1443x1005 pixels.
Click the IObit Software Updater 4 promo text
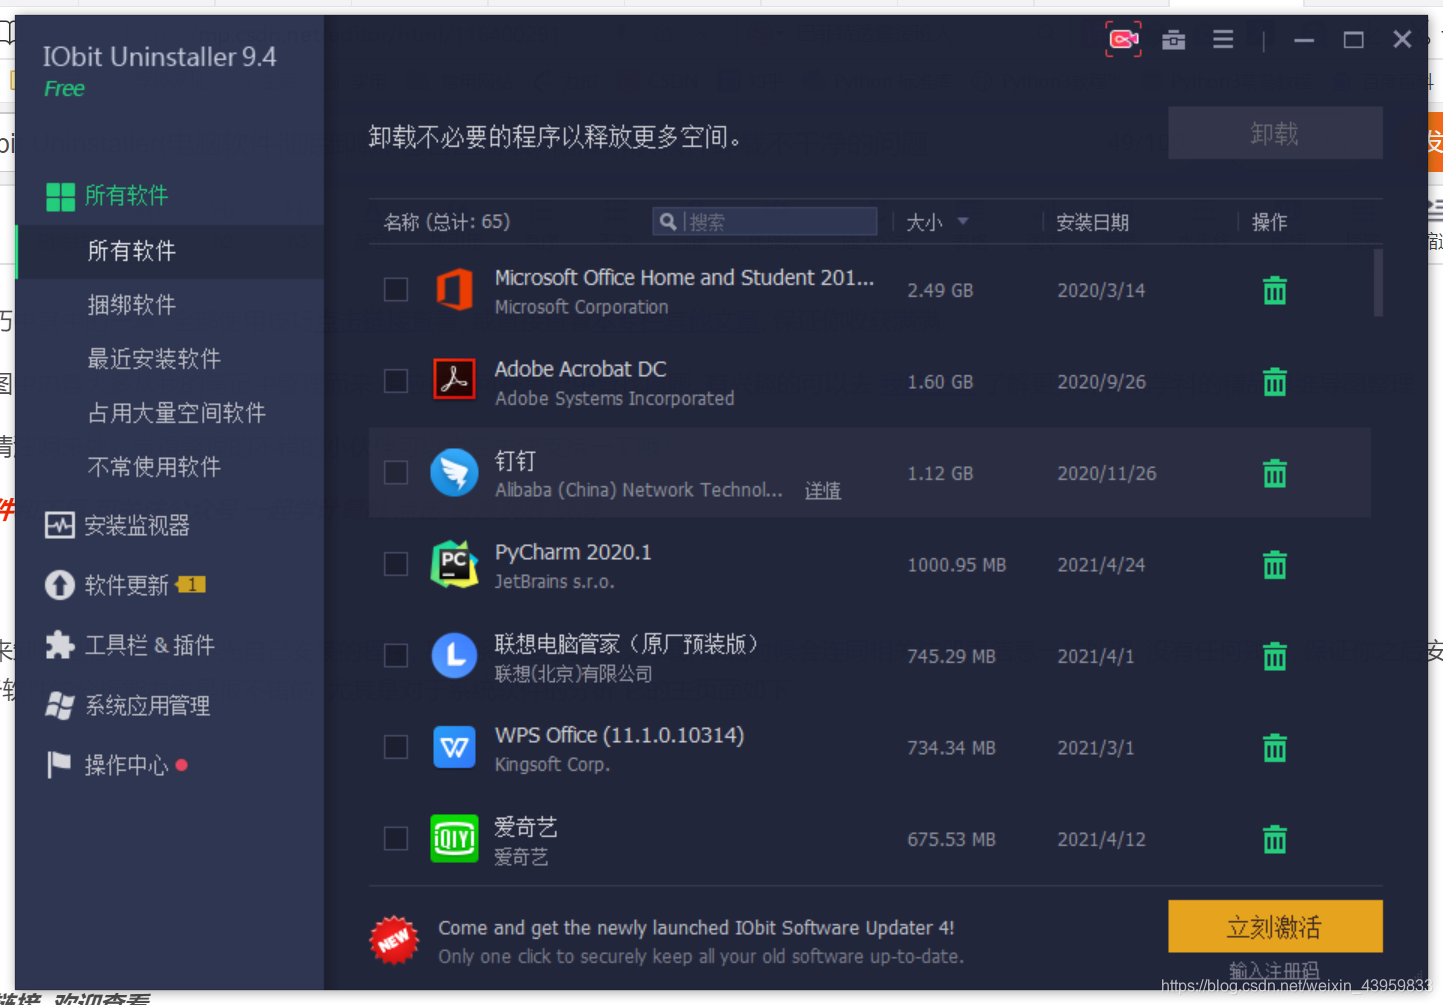pos(696,928)
